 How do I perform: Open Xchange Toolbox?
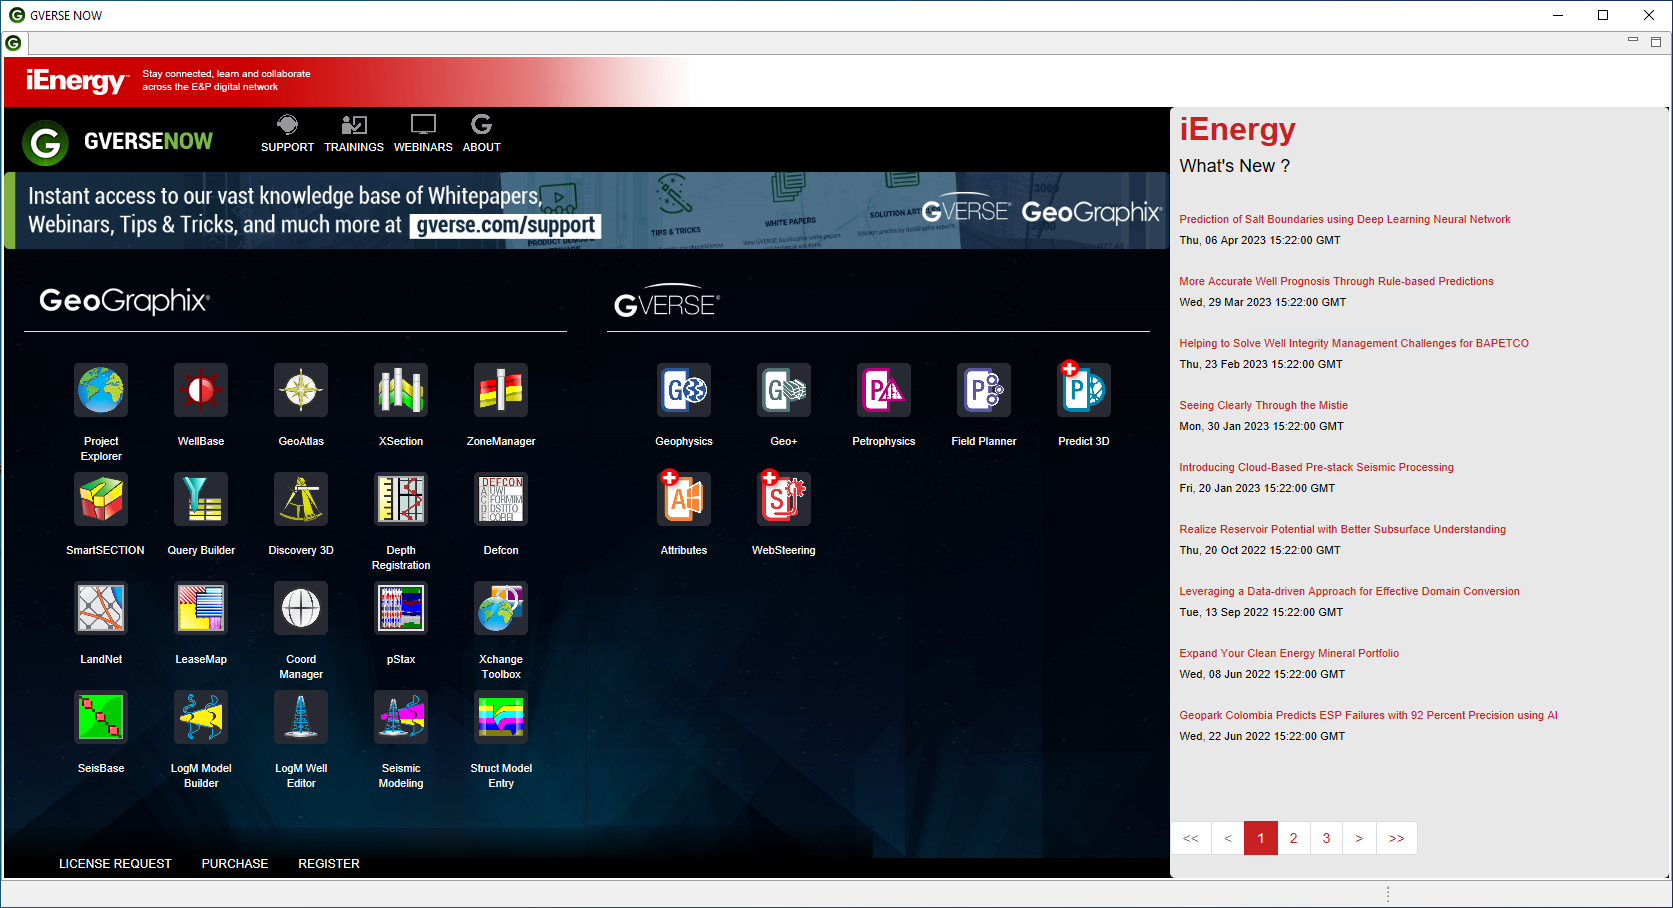[501, 608]
